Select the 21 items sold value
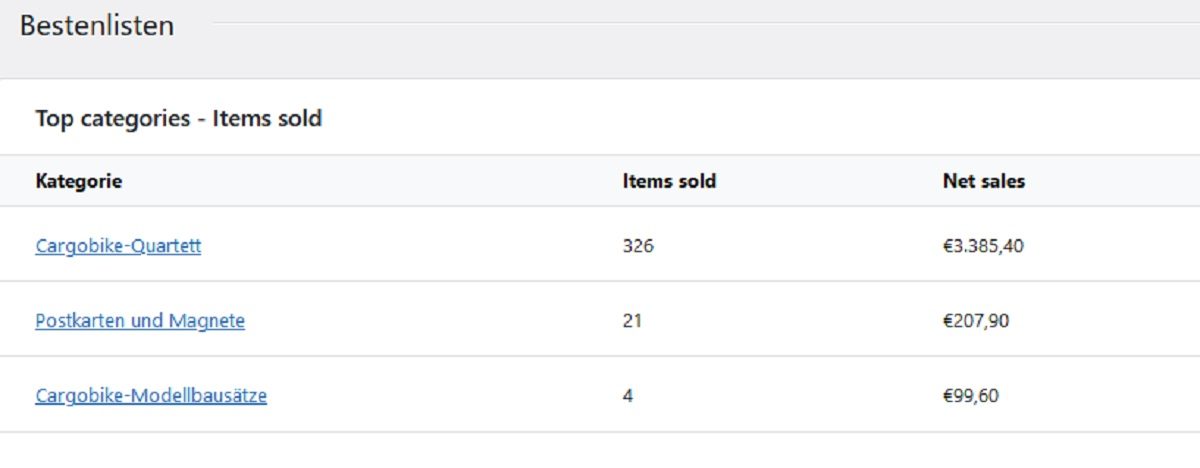This screenshot has height=468, width=1200. click(x=632, y=321)
